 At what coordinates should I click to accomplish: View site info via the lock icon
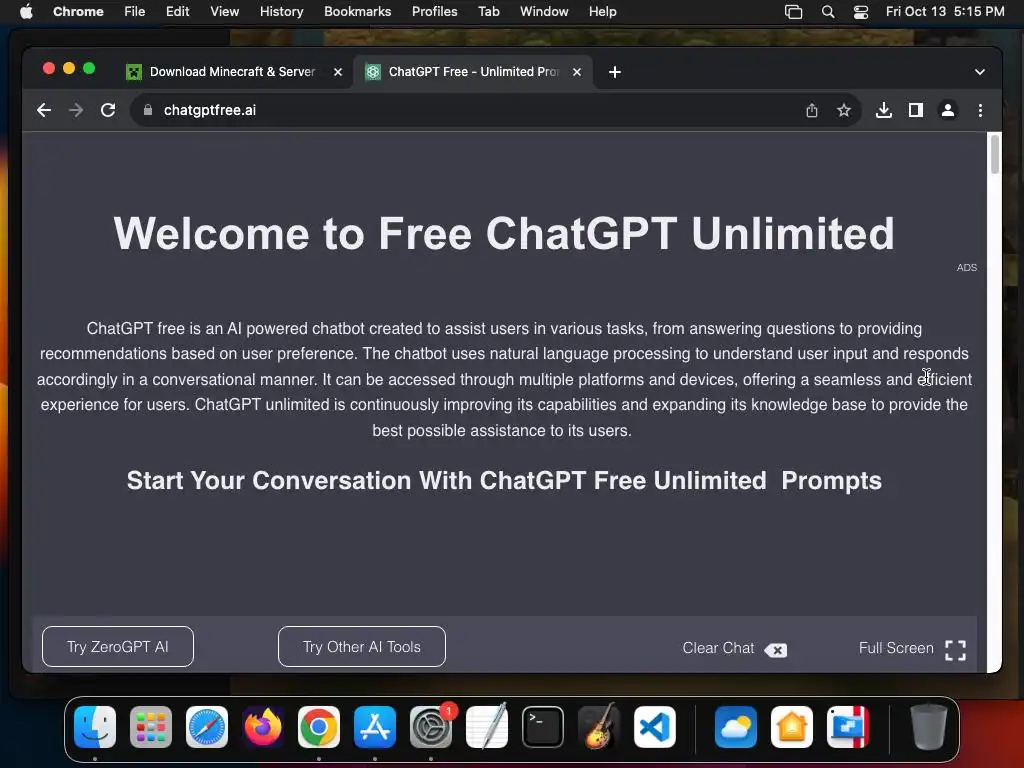(x=148, y=110)
